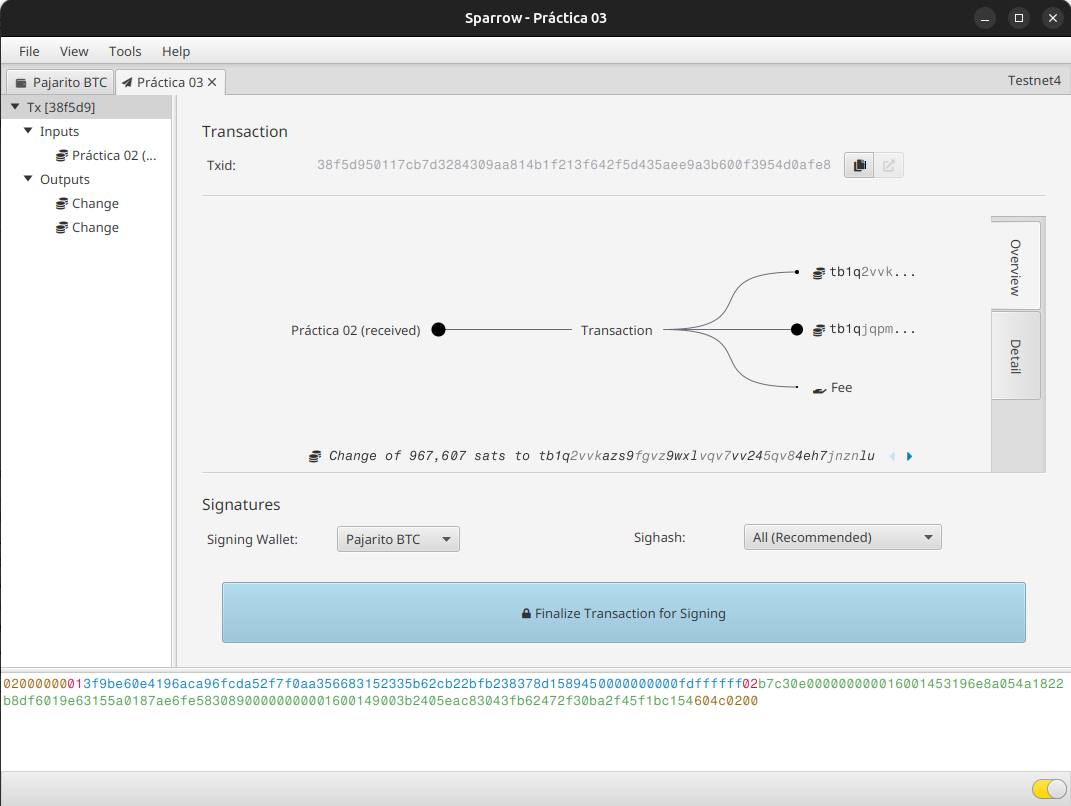Click the Fee label in diagram

[x=842, y=387]
